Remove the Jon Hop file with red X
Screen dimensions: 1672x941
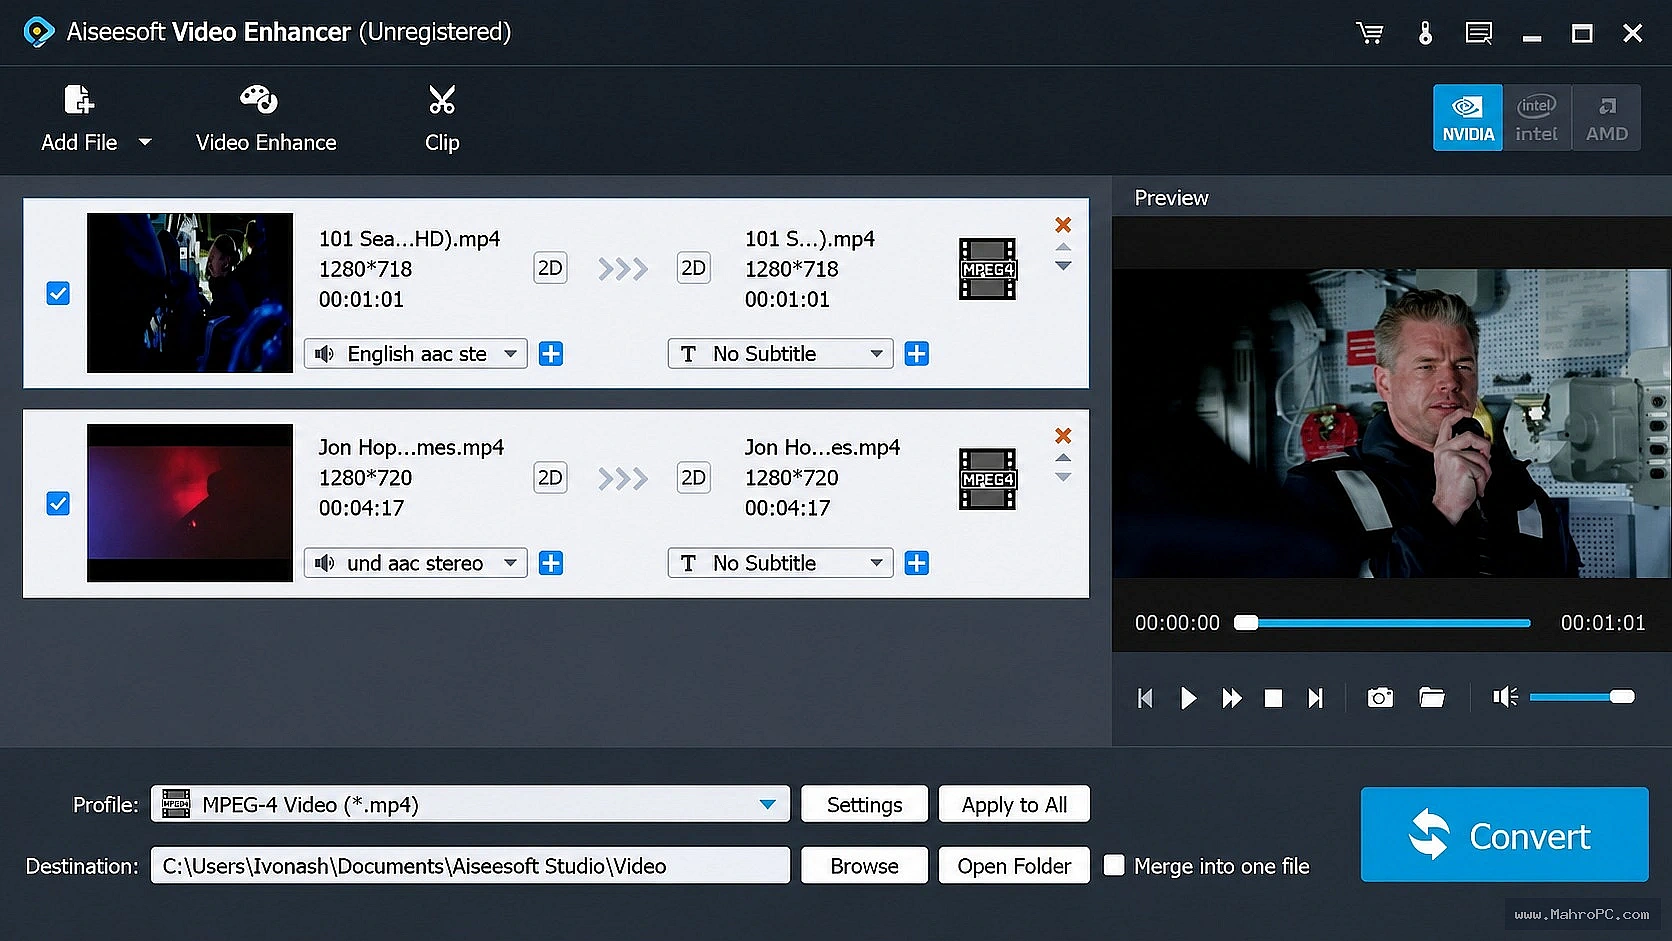tap(1063, 435)
